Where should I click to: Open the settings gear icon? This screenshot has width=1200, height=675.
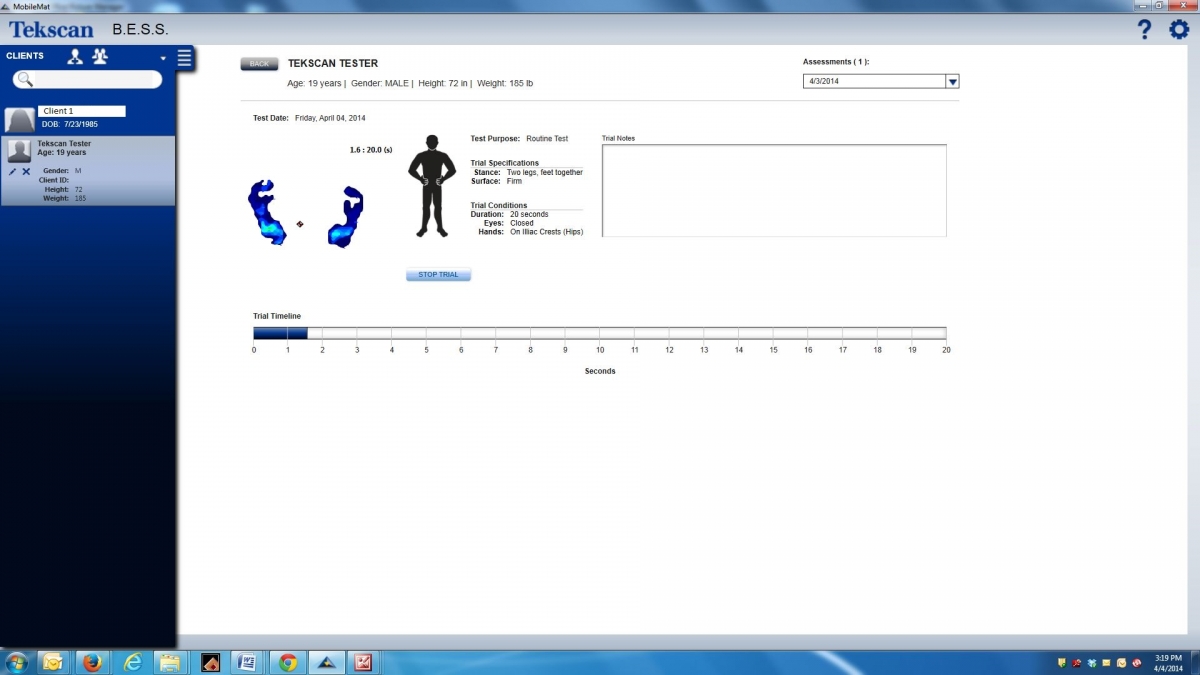pyautogui.click(x=1179, y=30)
